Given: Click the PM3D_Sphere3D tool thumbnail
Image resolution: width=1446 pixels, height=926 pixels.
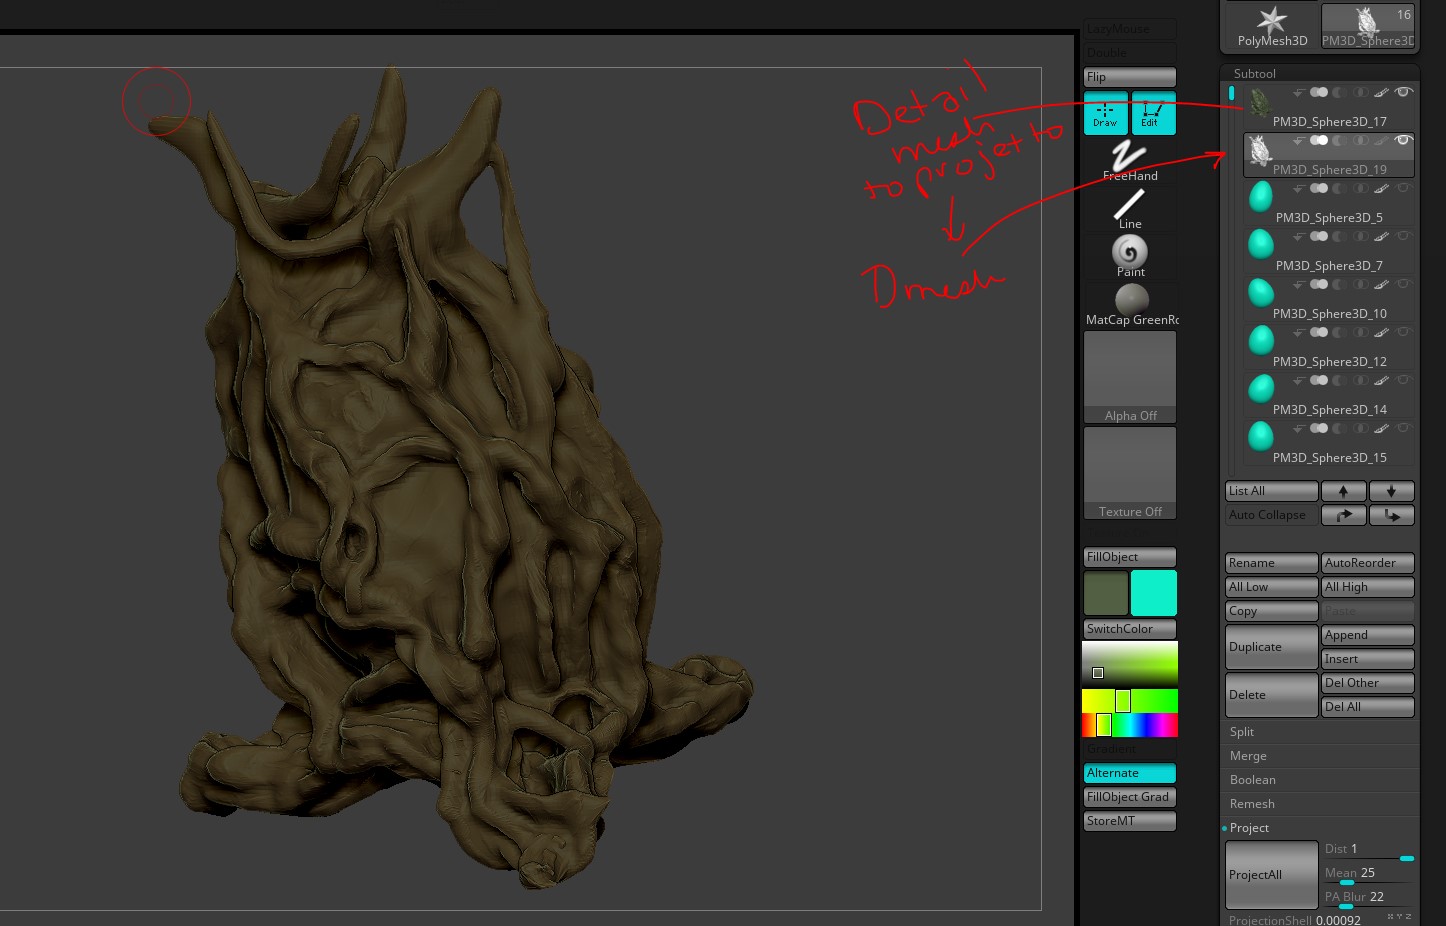Looking at the screenshot, I should tap(1366, 22).
